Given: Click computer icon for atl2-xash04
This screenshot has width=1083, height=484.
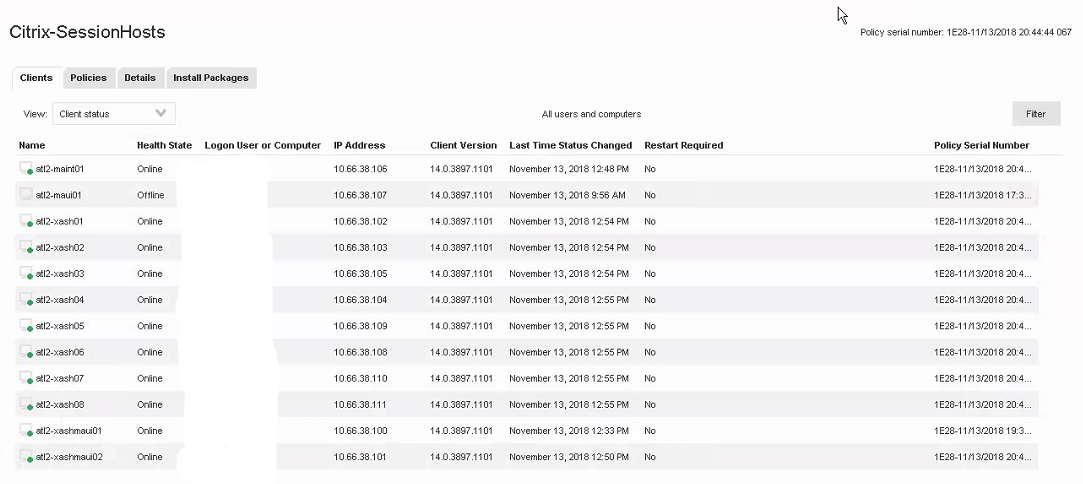Looking at the screenshot, I should (x=26, y=300).
